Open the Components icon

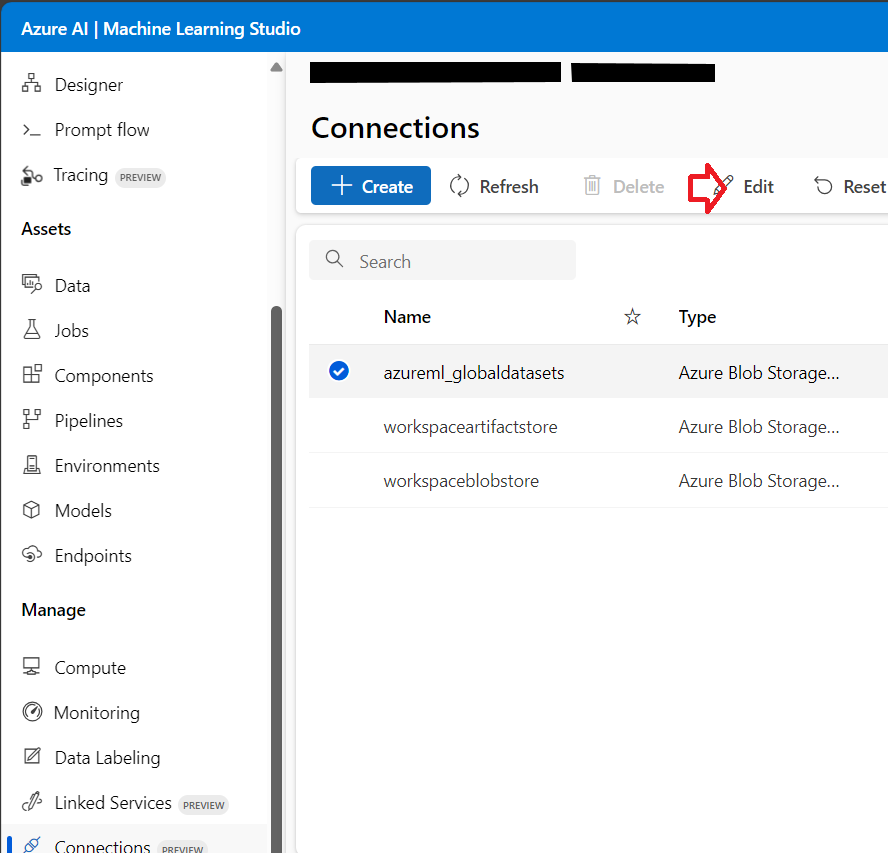[32, 374]
